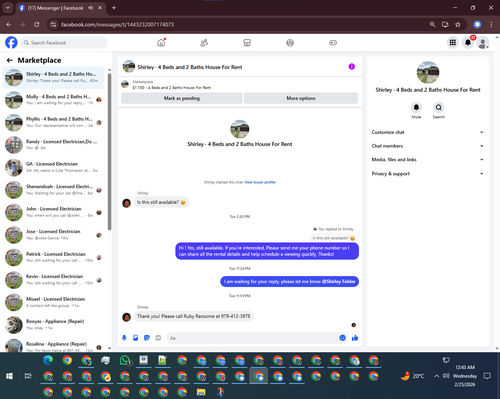Viewport: 500px width, 399px height.
Task: Open Randy - Licensed Electrician chat
Action: tap(53, 145)
